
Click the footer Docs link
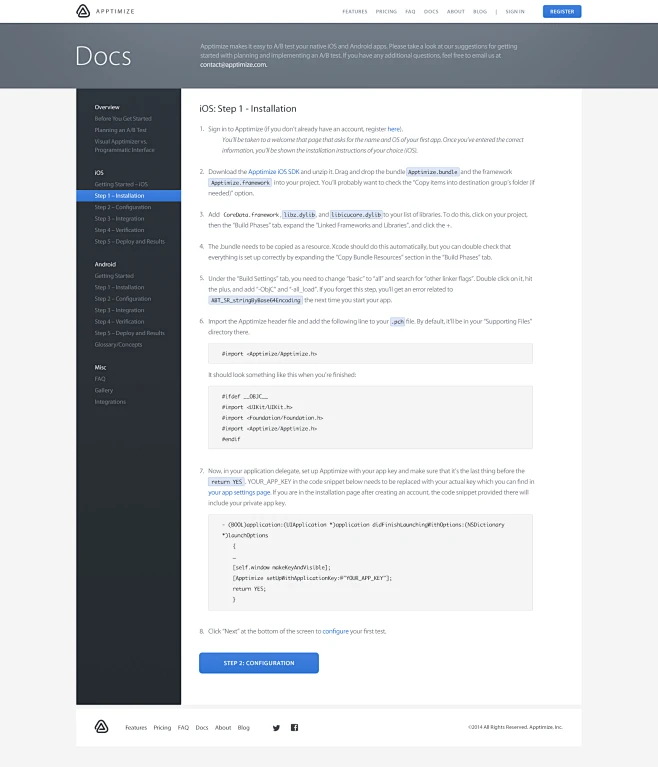(202, 727)
